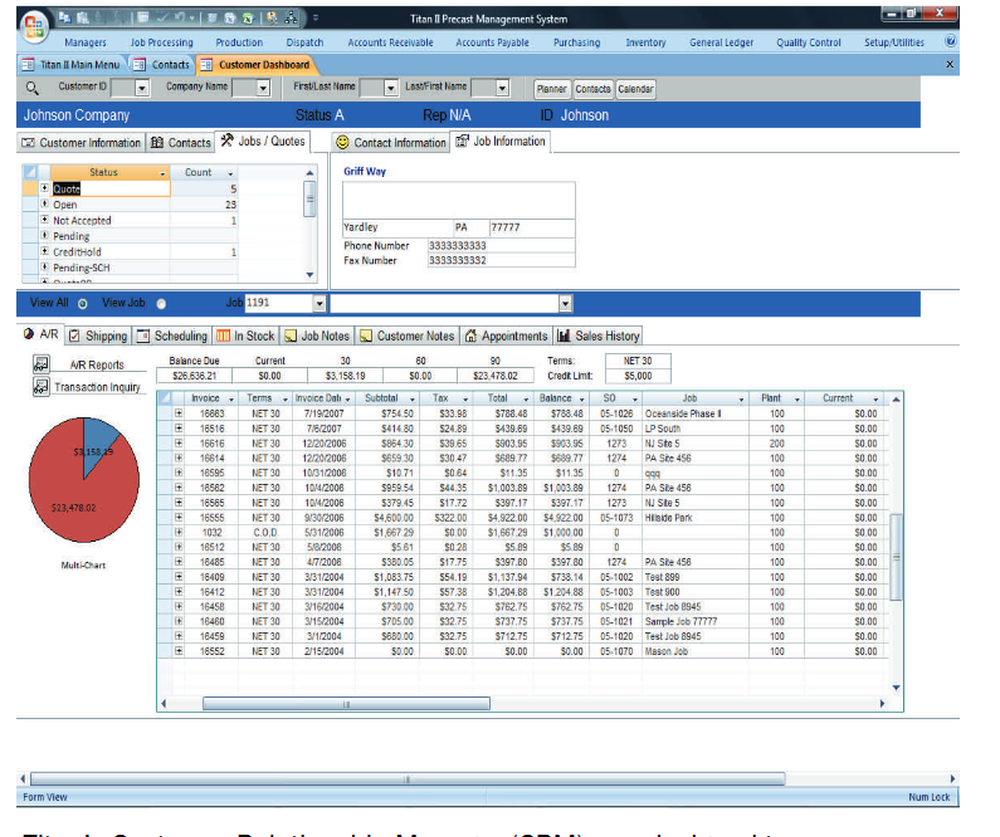Click the Scheduling tab icon
1000x837 pixels.
(143, 336)
